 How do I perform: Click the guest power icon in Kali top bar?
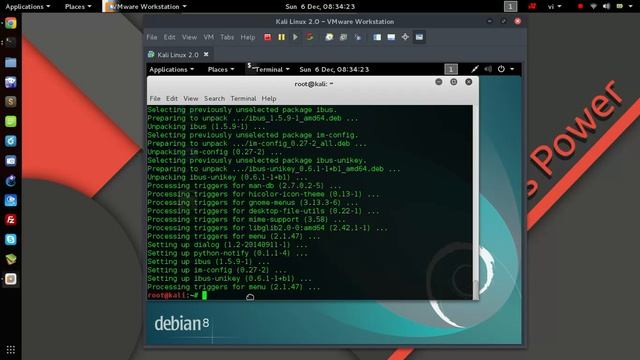501,69
